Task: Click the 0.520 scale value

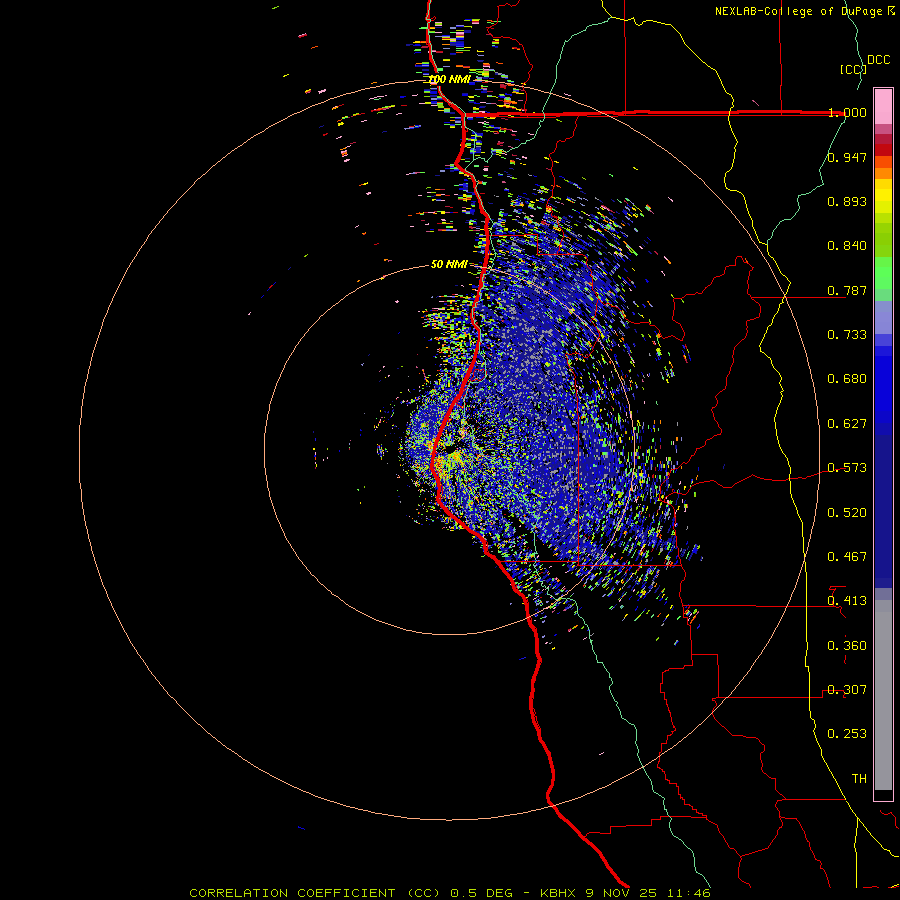Action: pos(847,513)
